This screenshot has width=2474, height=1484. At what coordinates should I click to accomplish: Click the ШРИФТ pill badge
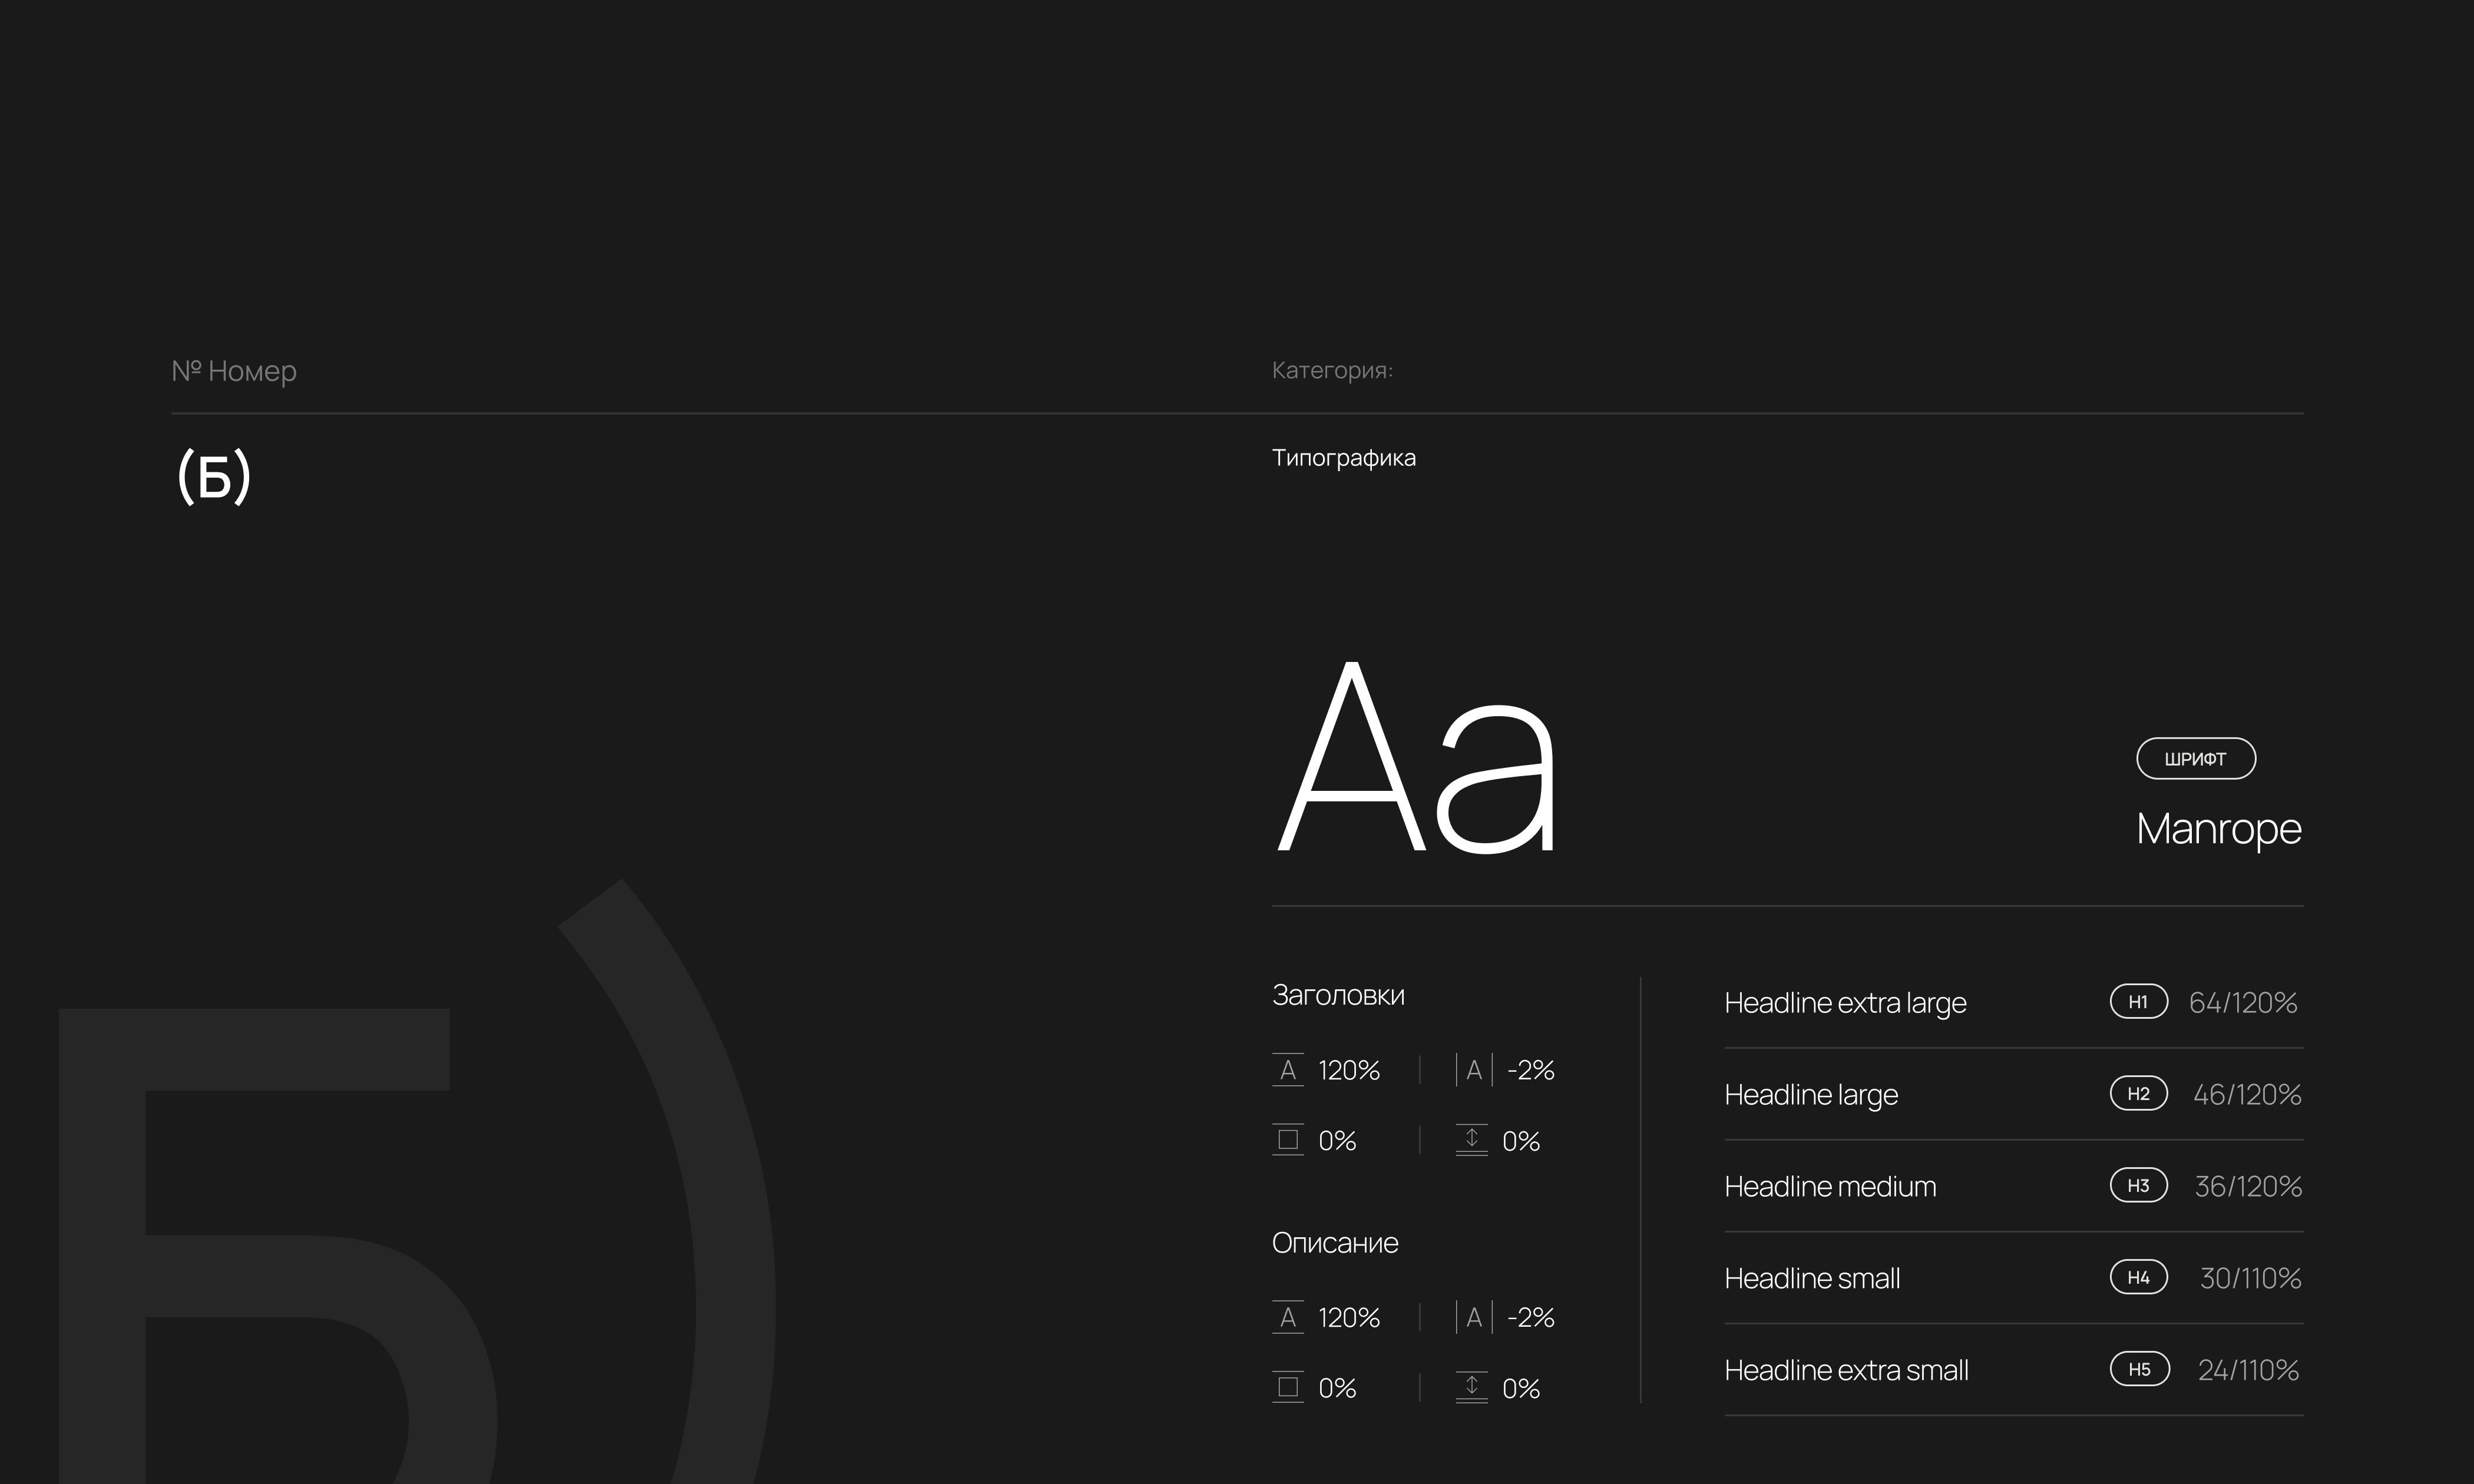click(2195, 758)
